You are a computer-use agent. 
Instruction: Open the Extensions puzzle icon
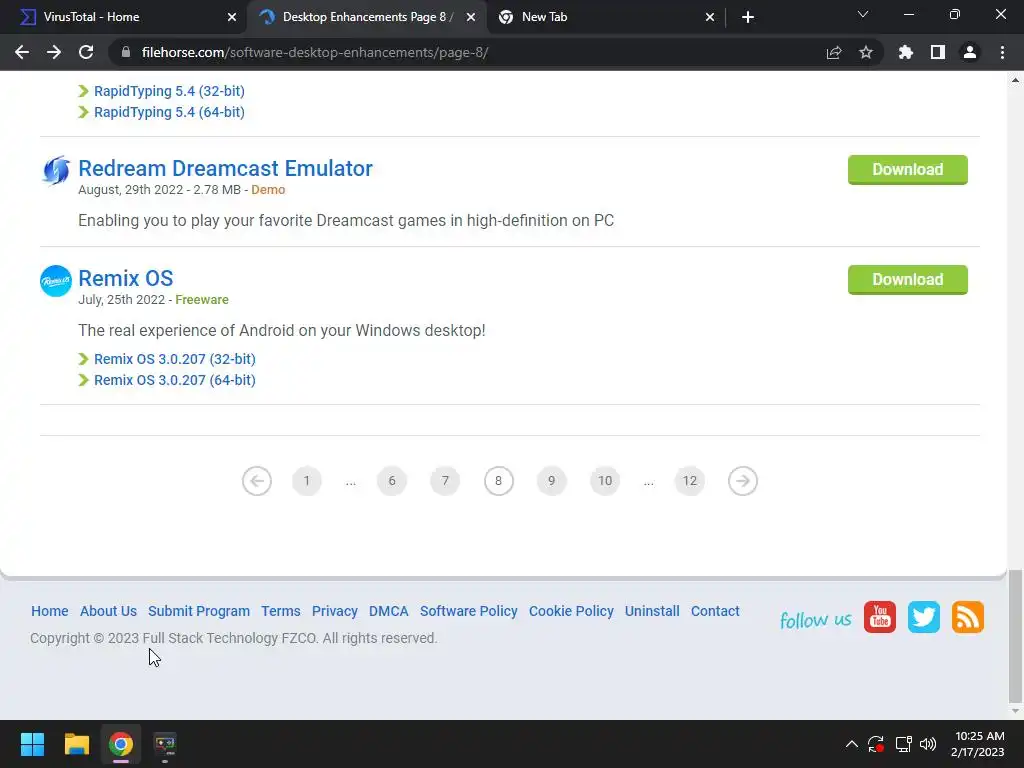[x=906, y=52]
